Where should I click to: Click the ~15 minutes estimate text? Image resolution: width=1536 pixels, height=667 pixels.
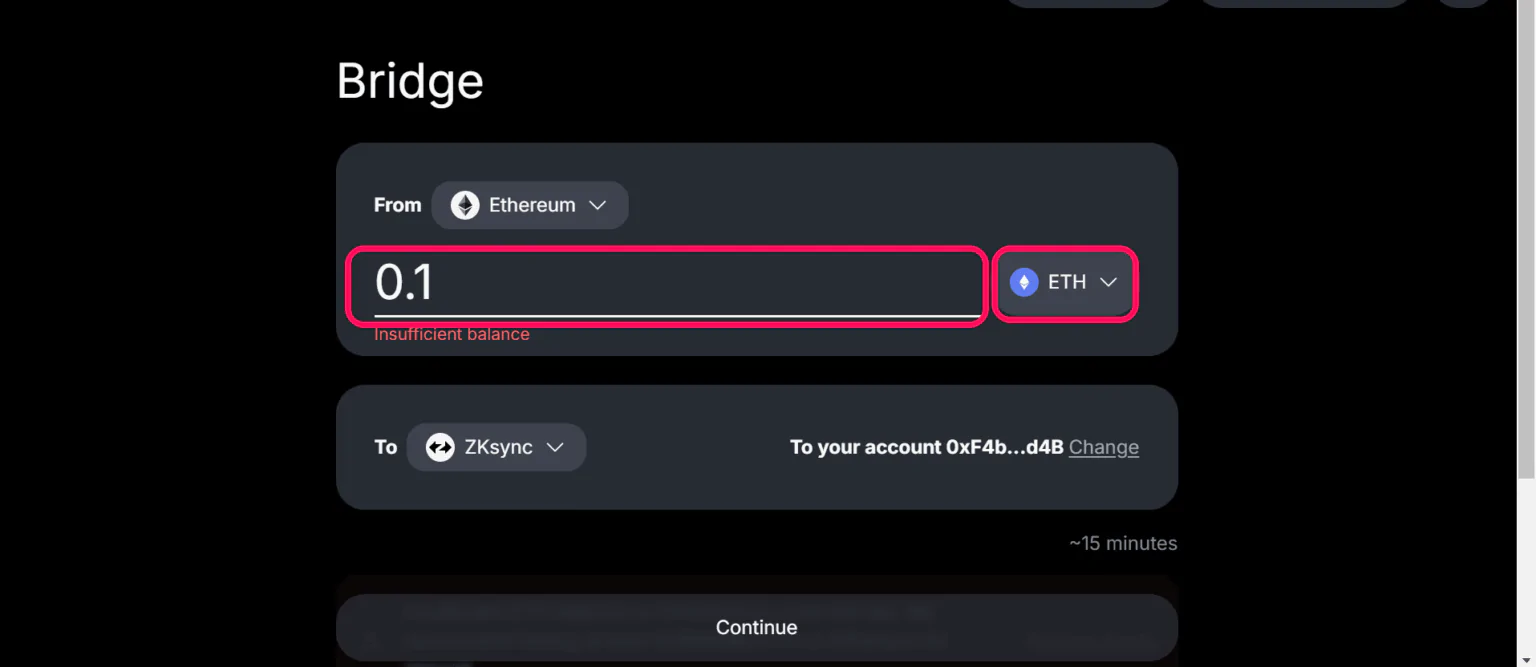(1122, 543)
